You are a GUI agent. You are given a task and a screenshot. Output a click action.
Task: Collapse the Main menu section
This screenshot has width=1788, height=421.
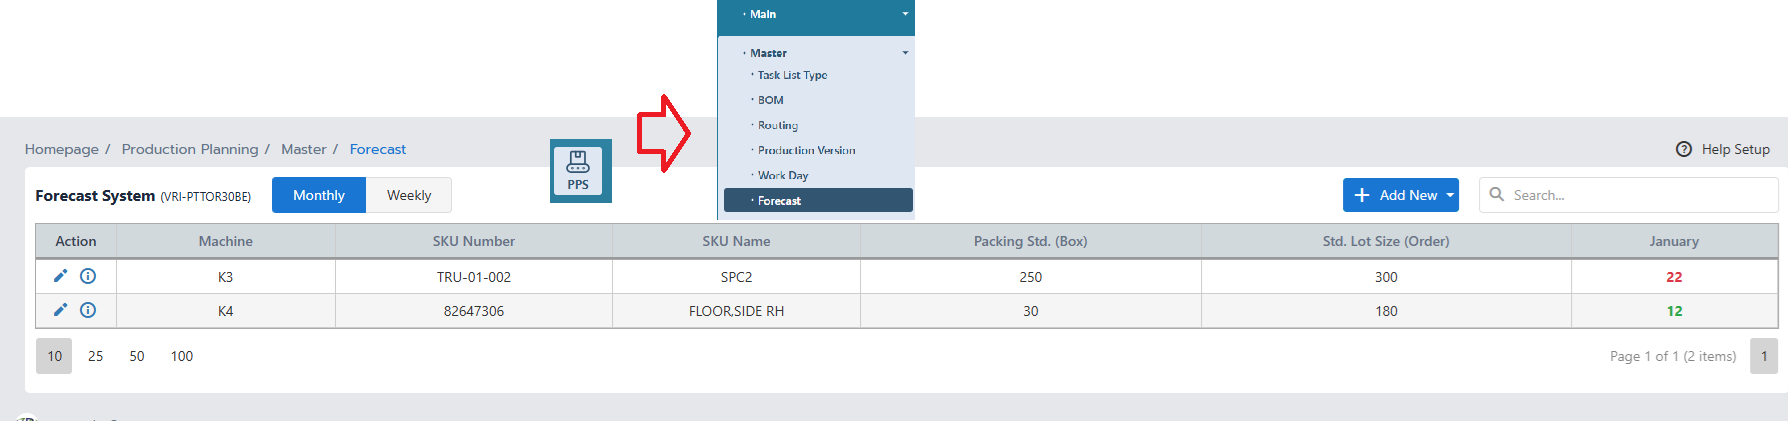(905, 14)
